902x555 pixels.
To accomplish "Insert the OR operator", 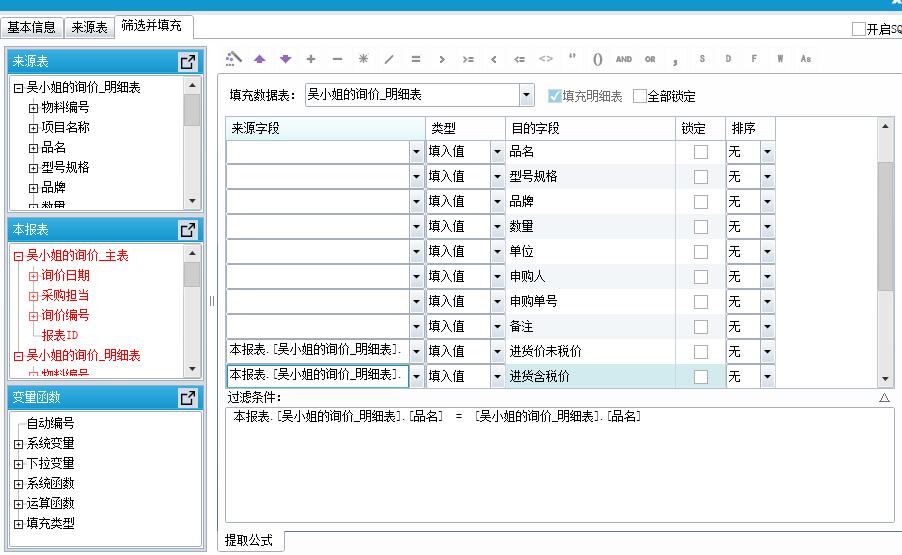I will pyautogui.click(x=650, y=59).
